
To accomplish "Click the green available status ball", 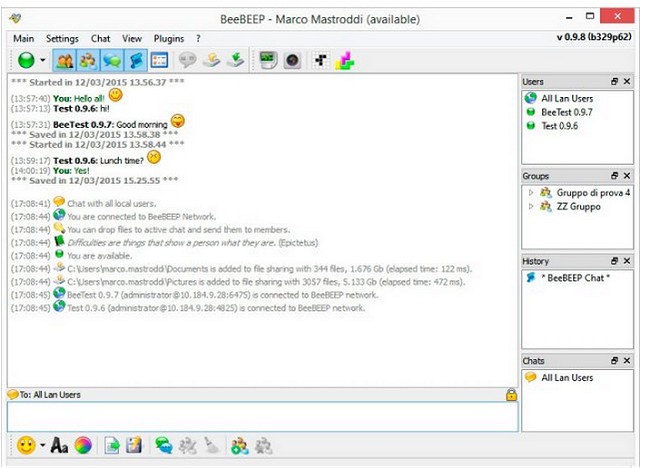I will [26, 61].
